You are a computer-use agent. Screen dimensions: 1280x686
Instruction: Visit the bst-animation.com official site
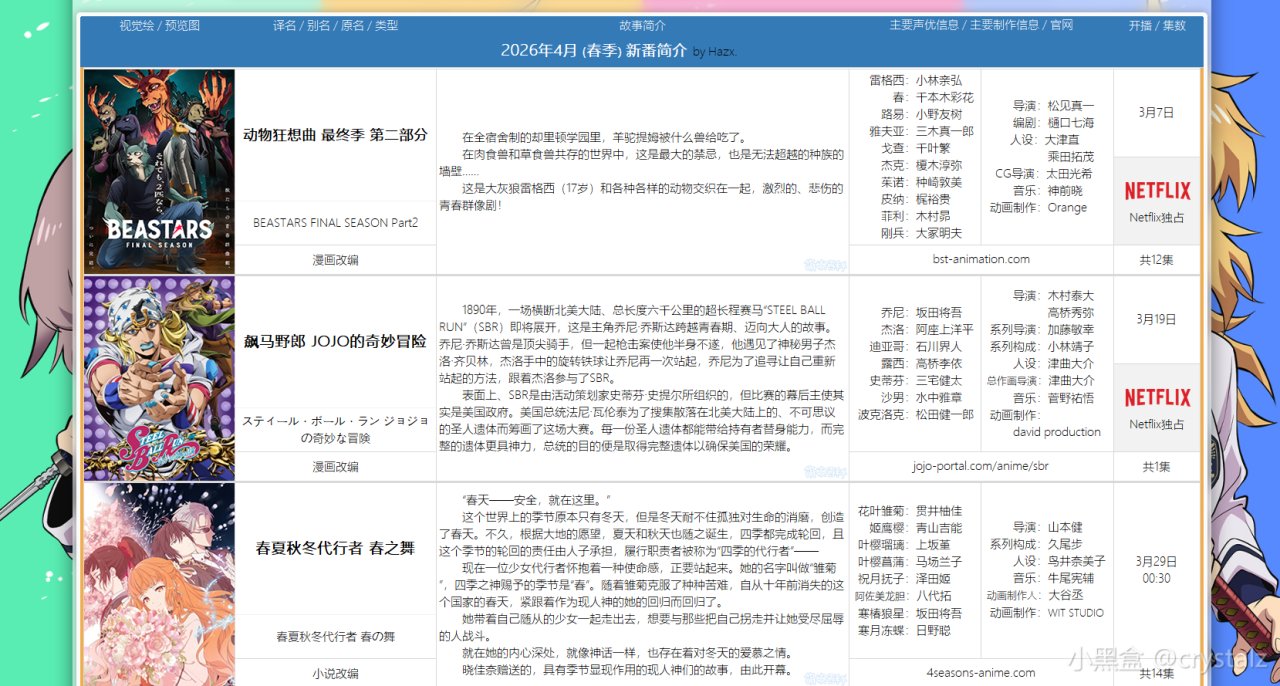click(980, 259)
